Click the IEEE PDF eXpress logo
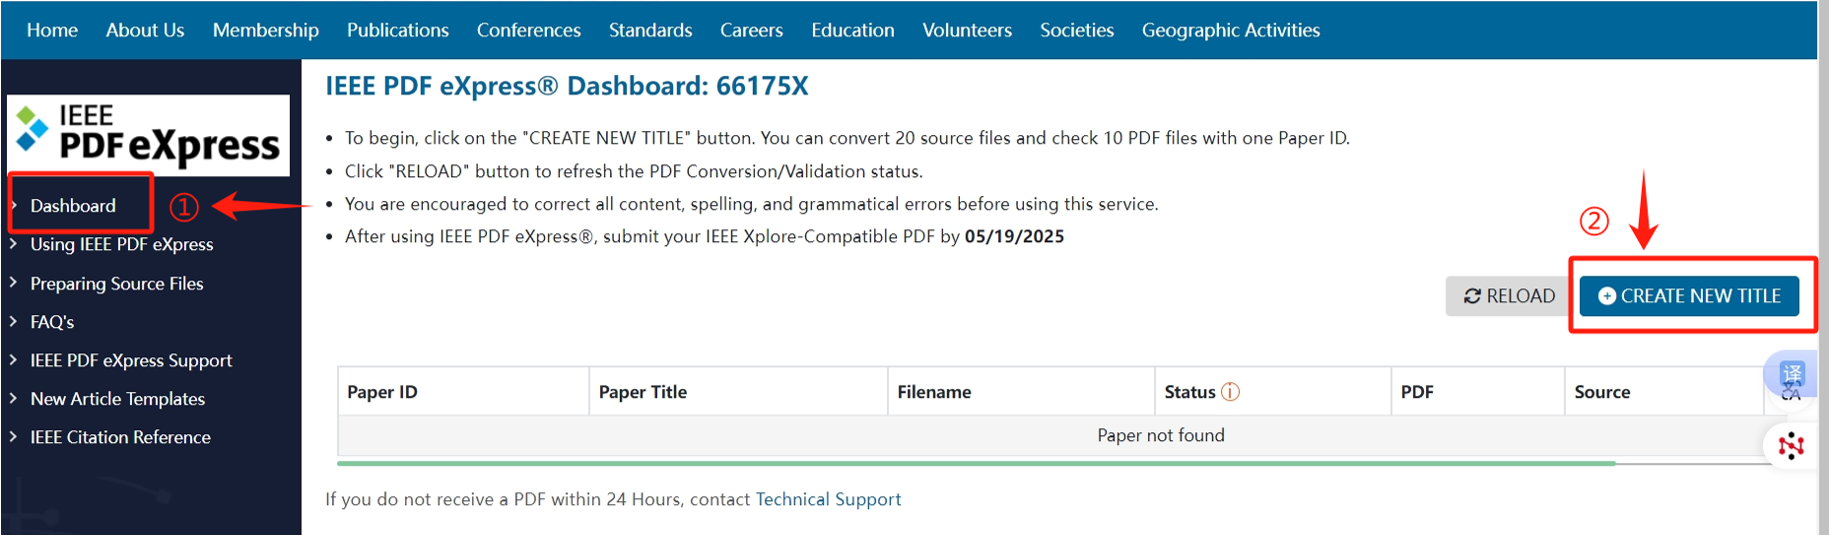The height and width of the screenshot is (544, 1829). 148,135
